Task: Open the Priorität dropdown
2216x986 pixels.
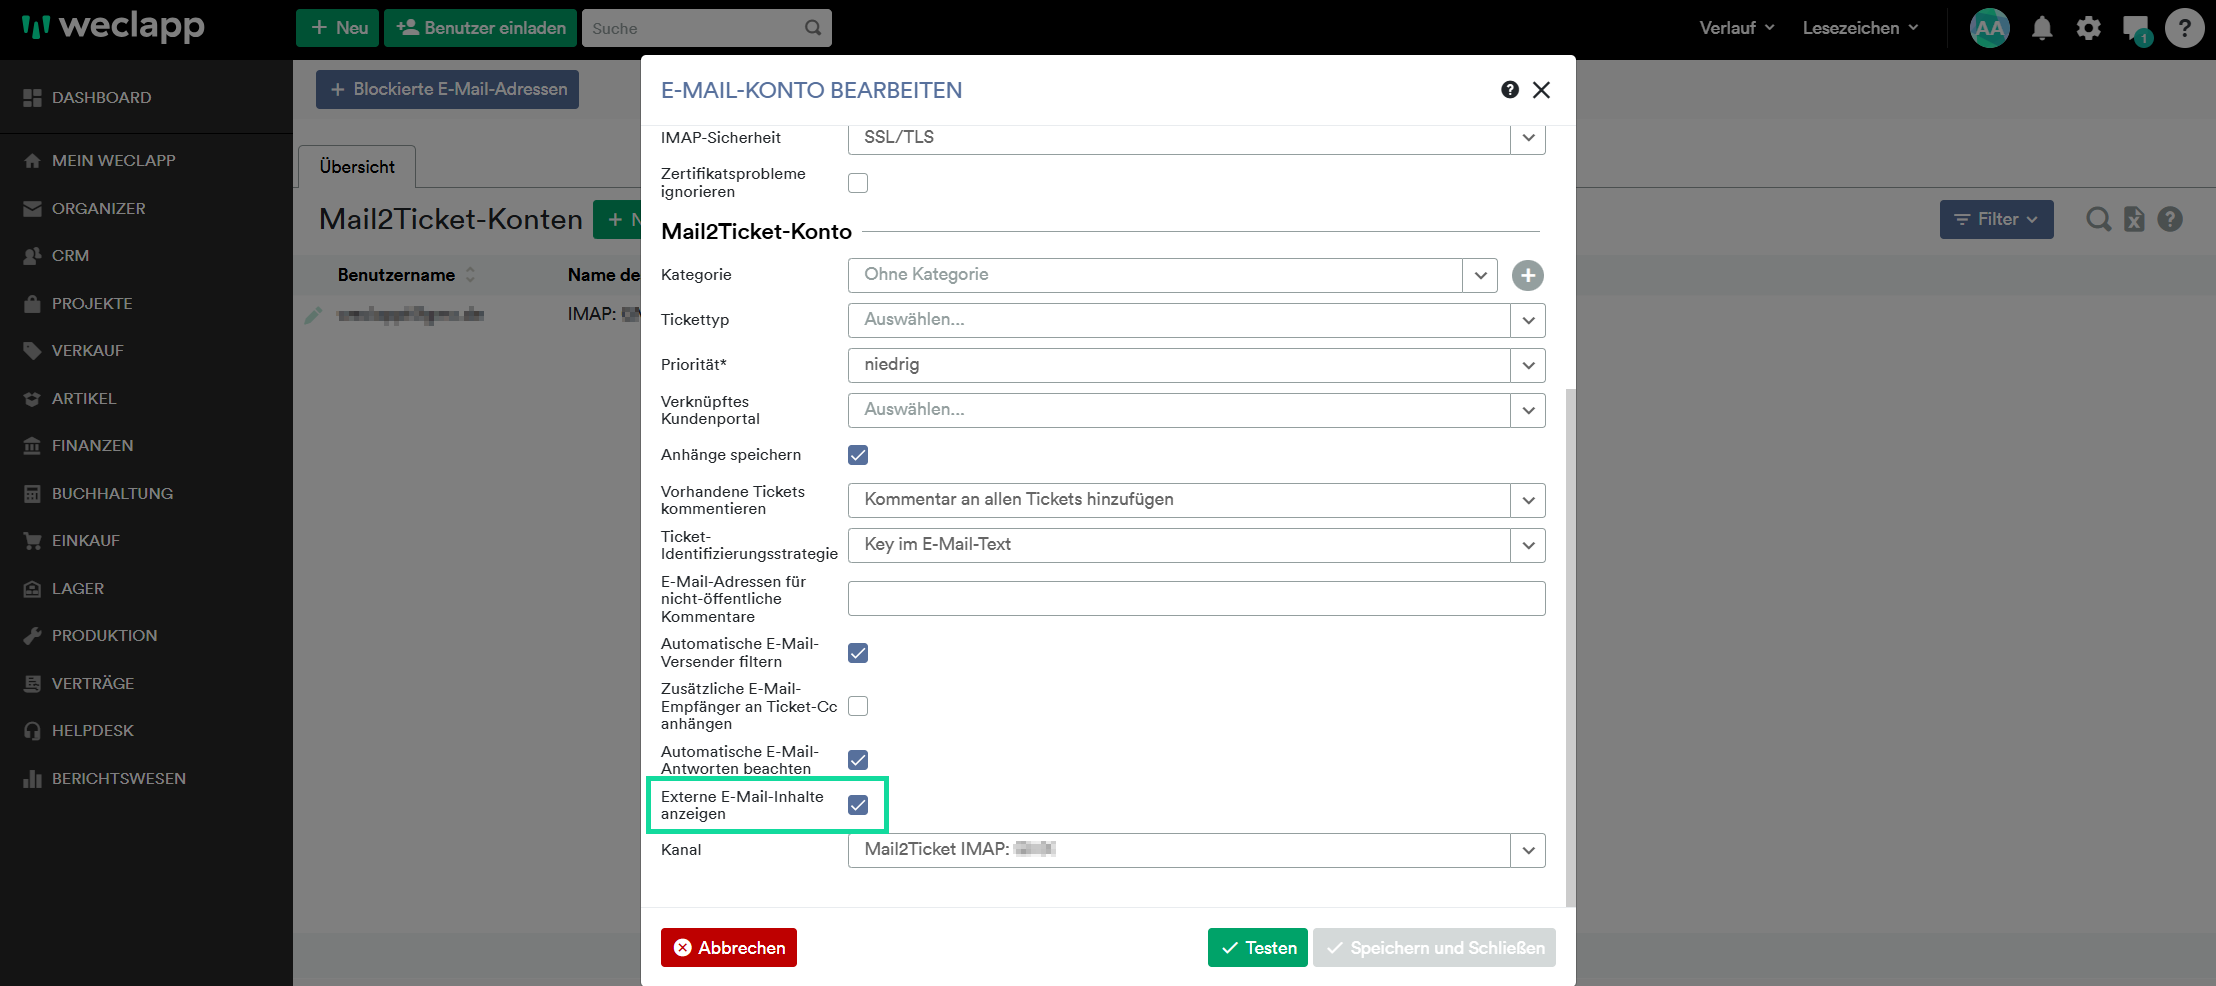Action: coord(1196,365)
